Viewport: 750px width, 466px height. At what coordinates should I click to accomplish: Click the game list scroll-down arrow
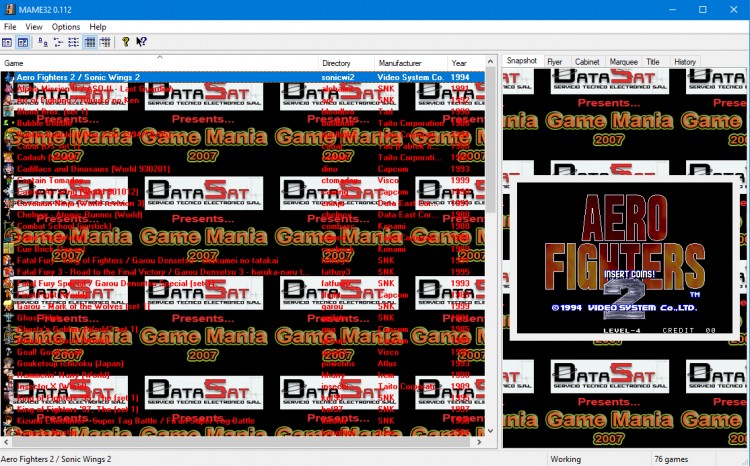tap(490, 431)
